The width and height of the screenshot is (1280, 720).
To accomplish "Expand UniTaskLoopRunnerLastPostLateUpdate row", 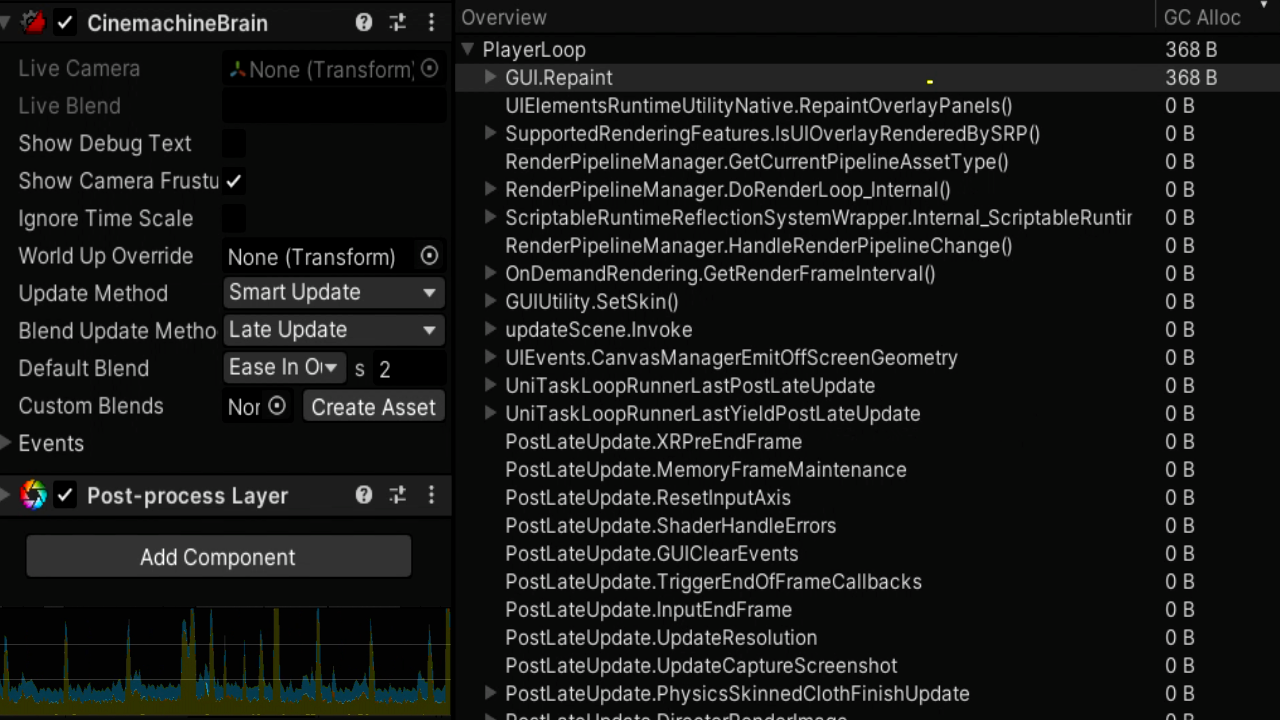I will (490, 385).
